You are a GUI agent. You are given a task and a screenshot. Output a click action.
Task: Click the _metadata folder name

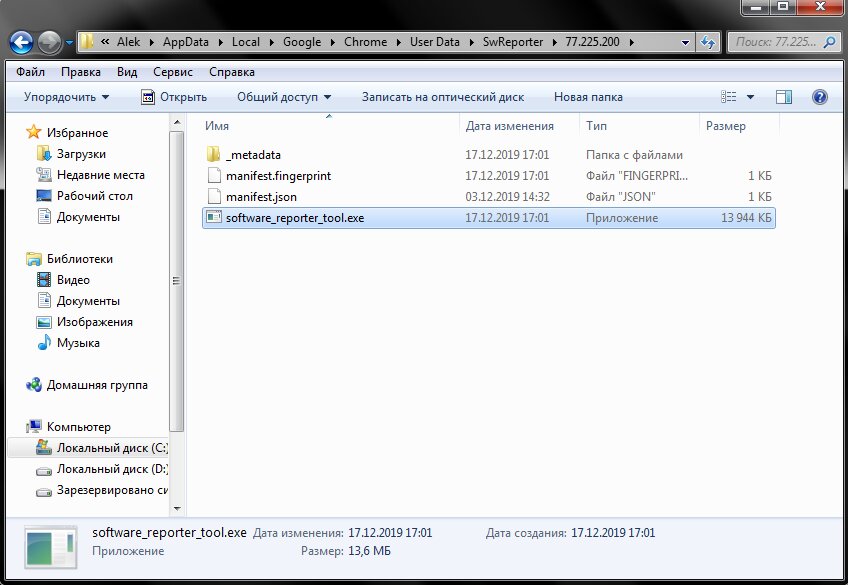tap(253, 155)
